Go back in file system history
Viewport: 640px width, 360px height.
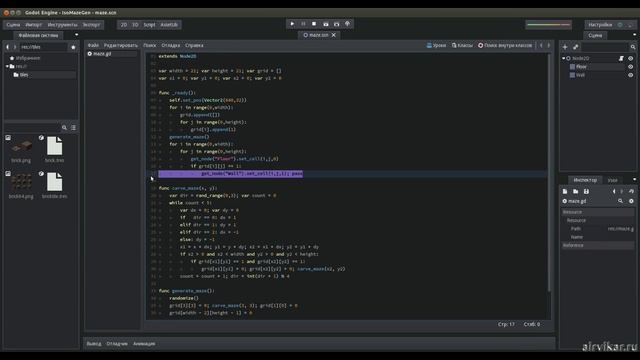coord(7,47)
